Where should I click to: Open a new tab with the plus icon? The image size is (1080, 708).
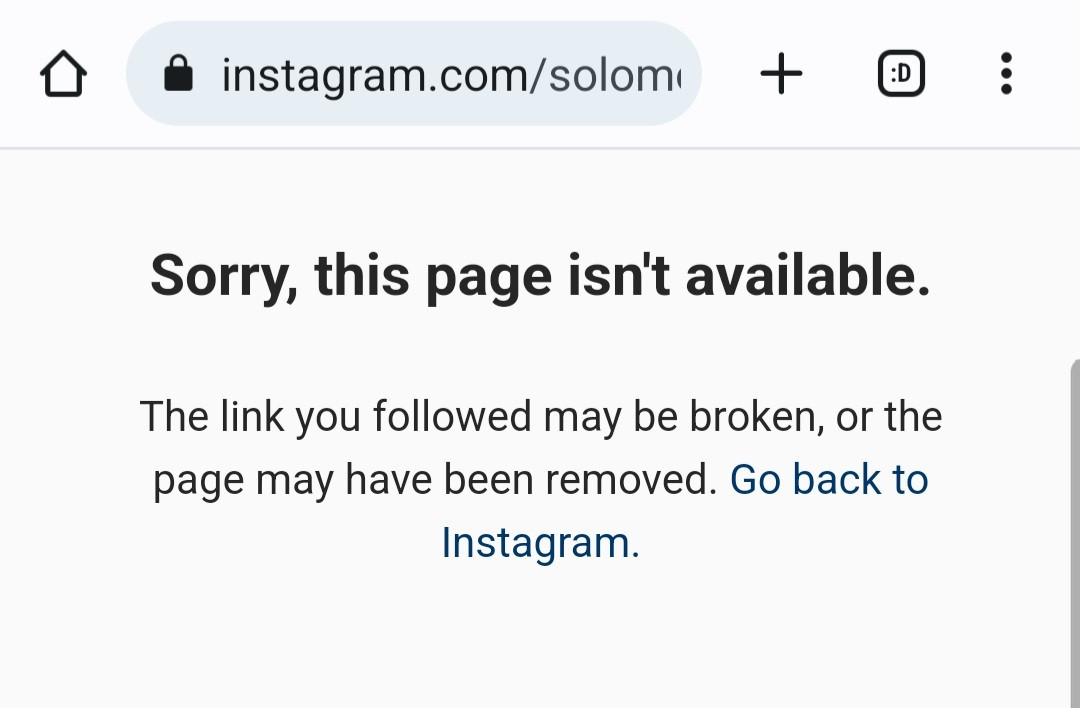click(781, 74)
